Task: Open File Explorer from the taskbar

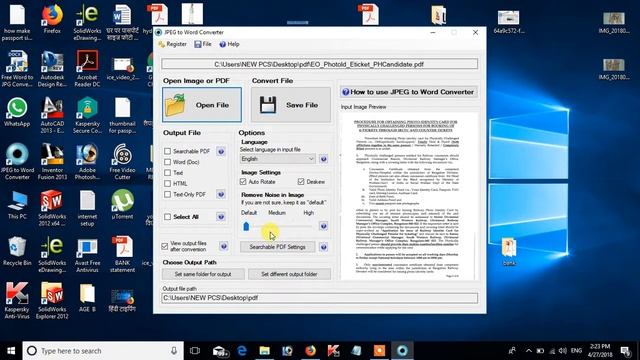Action: tap(264, 351)
